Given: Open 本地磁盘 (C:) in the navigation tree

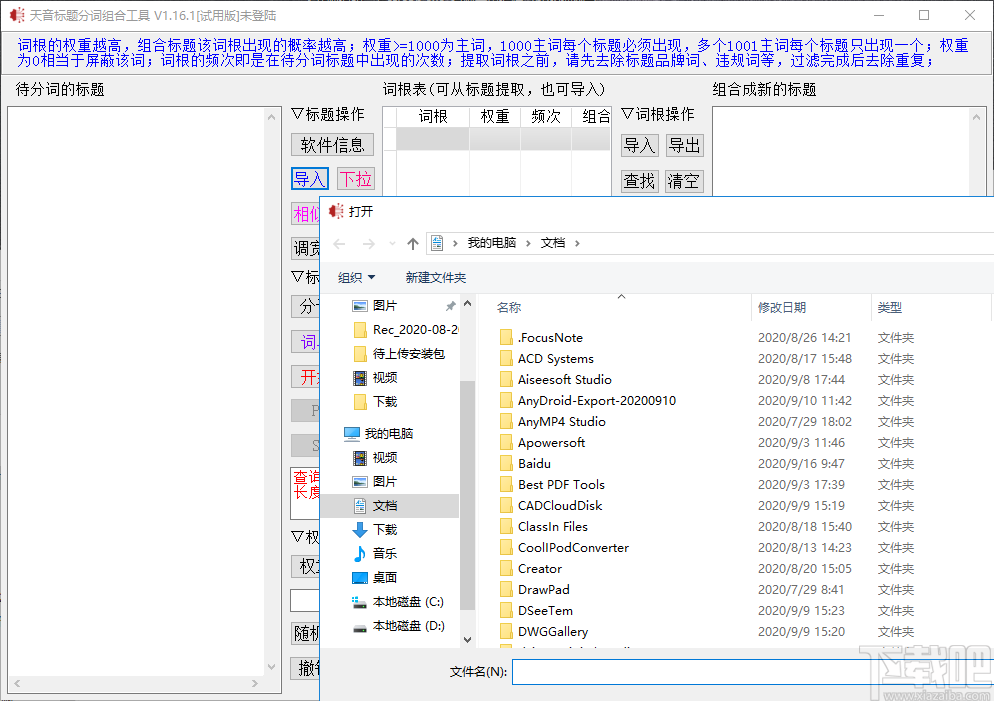Looking at the screenshot, I should tap(399, 601).
